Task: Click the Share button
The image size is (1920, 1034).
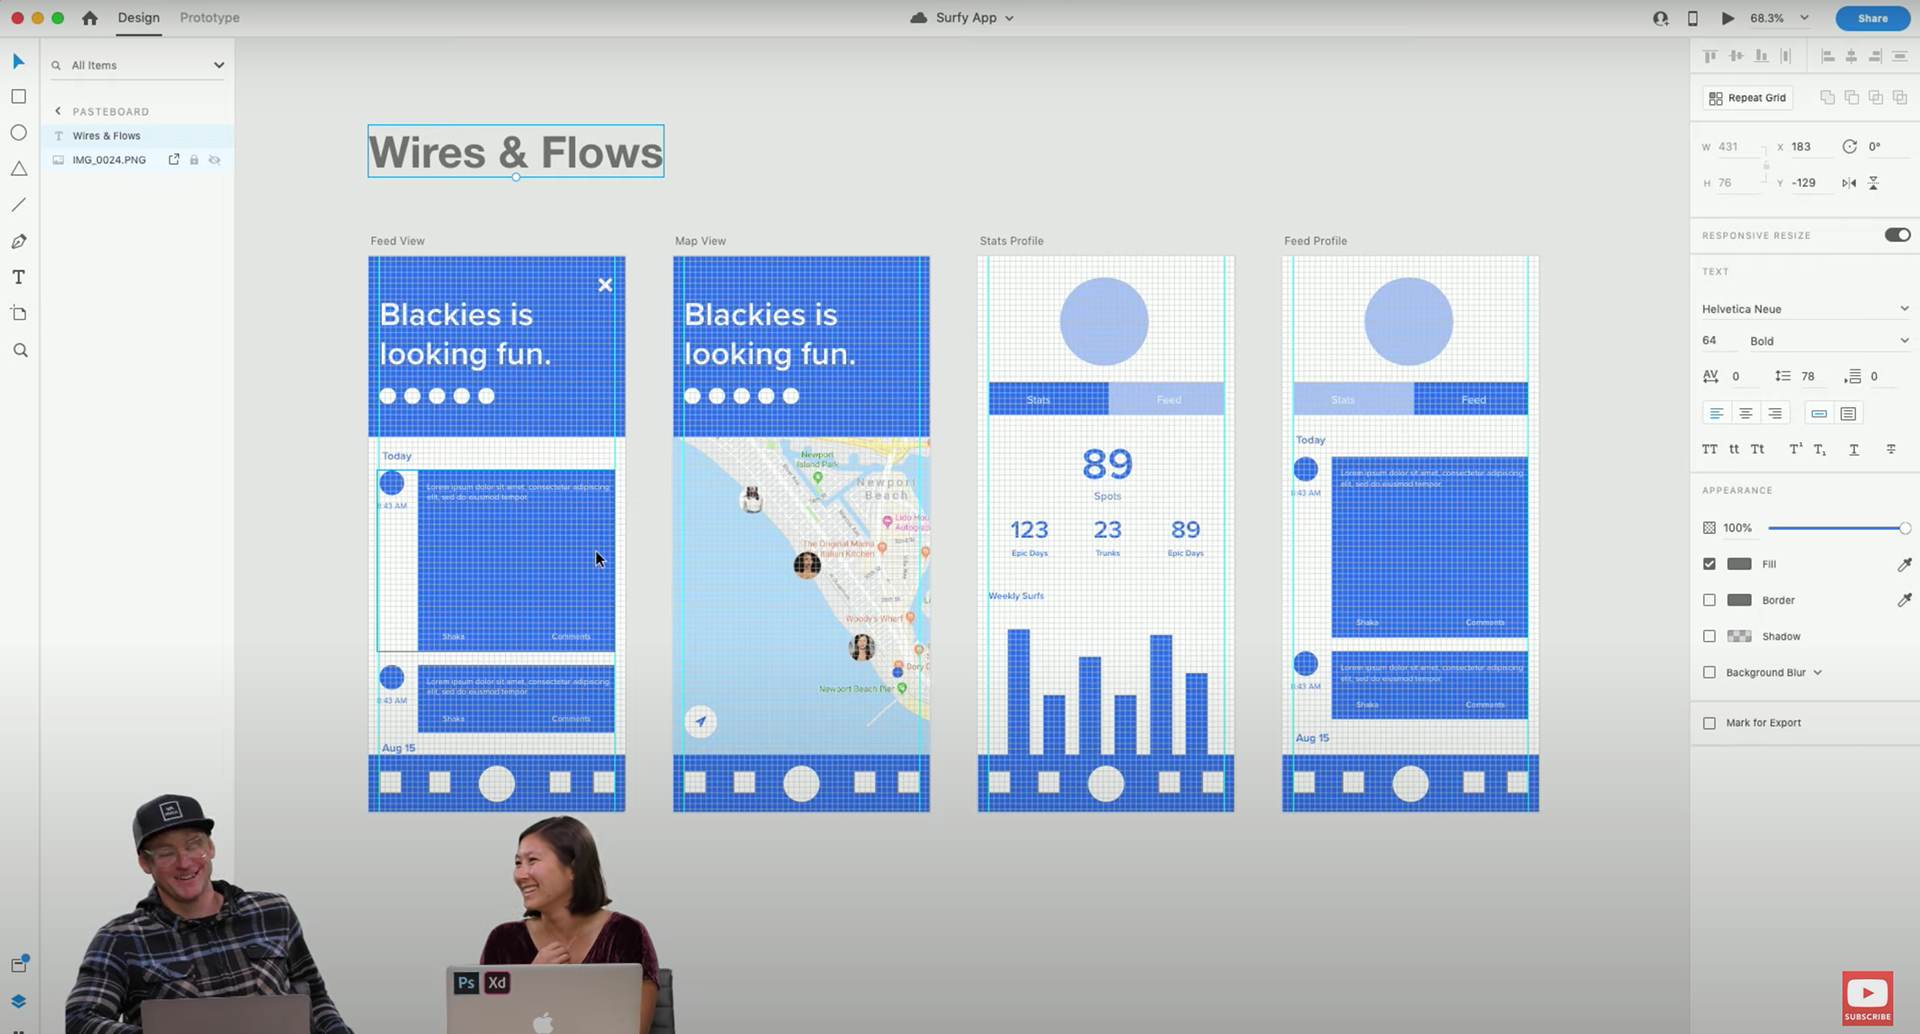Action: tap(1872, 18)
